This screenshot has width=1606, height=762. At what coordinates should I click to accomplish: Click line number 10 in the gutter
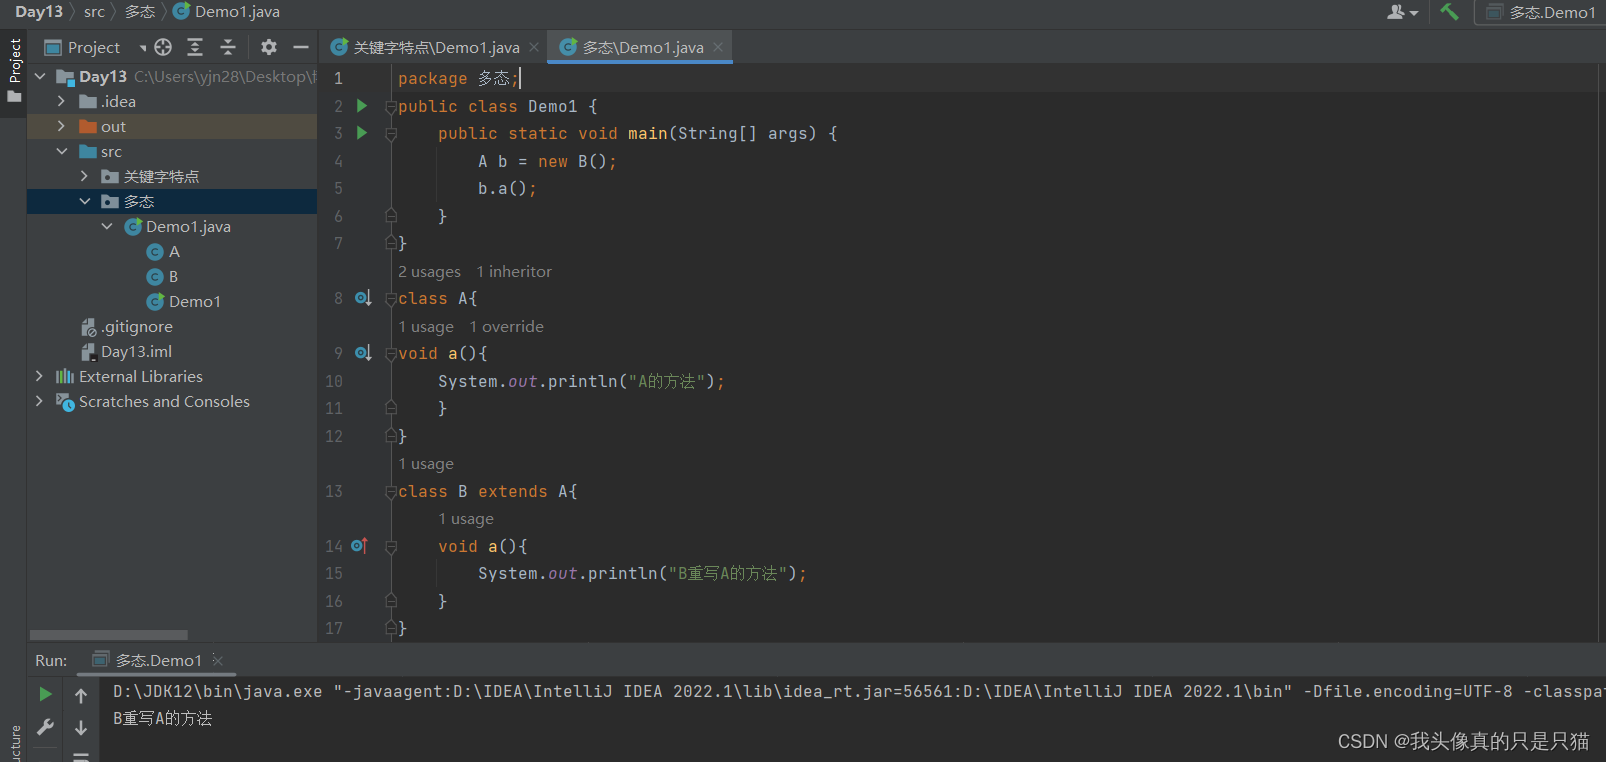point(334,381)
